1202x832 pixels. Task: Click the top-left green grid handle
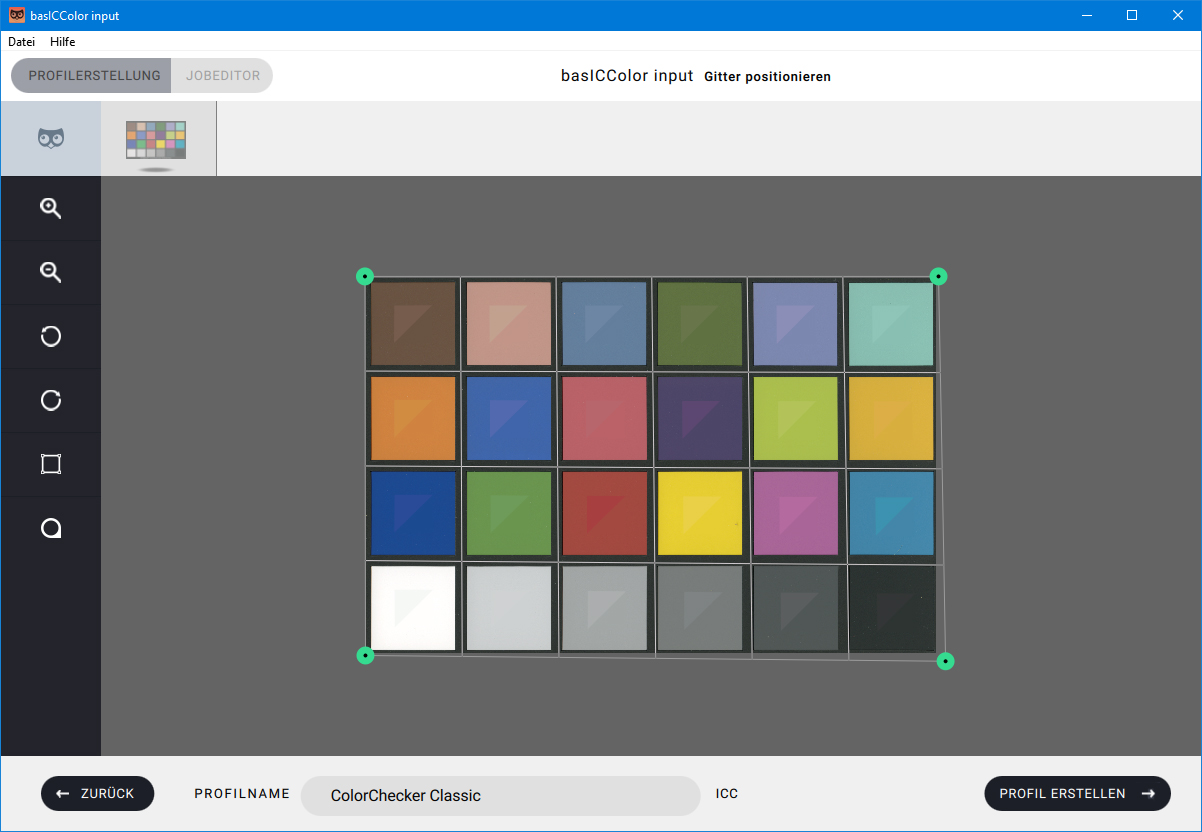[365, 276]
